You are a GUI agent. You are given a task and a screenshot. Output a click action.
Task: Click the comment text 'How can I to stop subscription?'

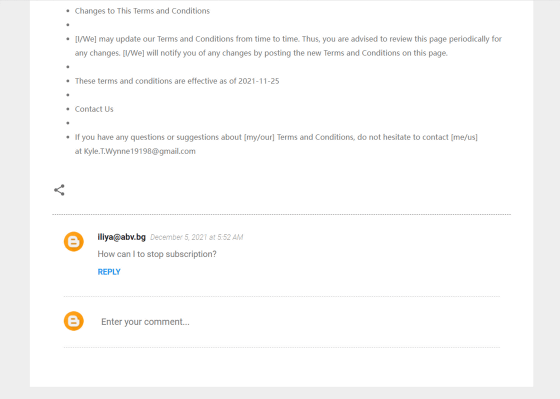tap(157, 254)
